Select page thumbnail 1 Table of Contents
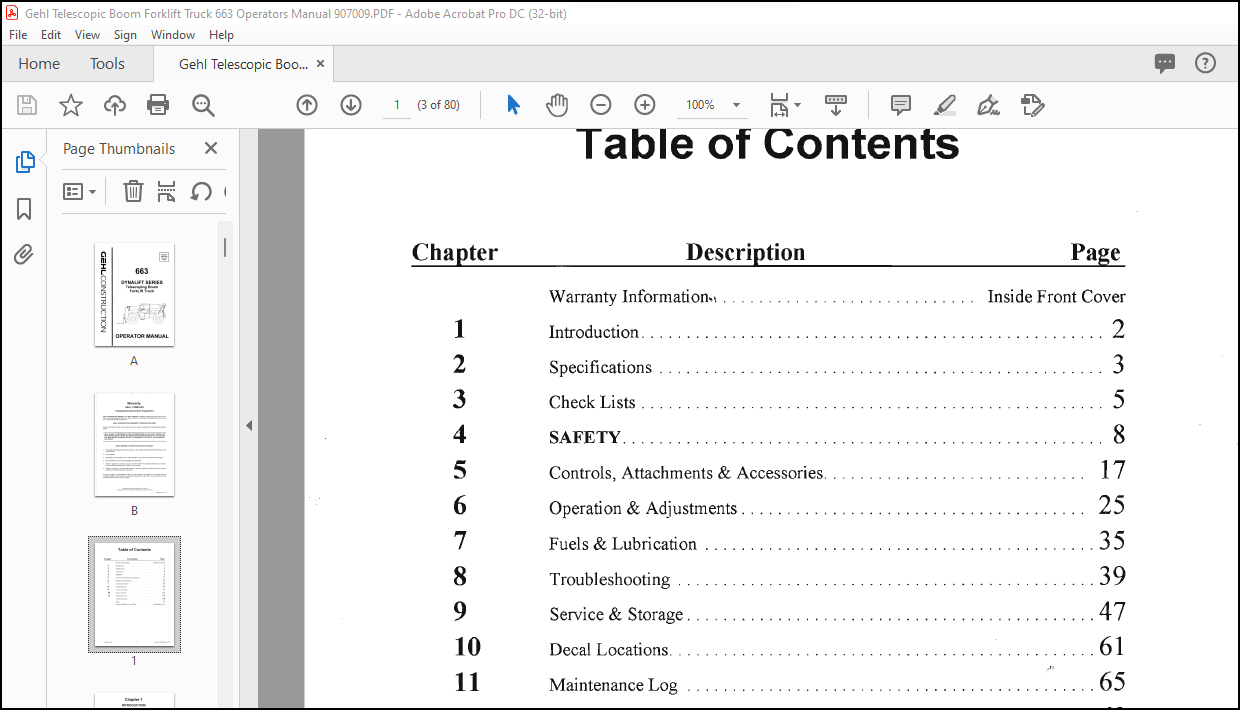 134,594
